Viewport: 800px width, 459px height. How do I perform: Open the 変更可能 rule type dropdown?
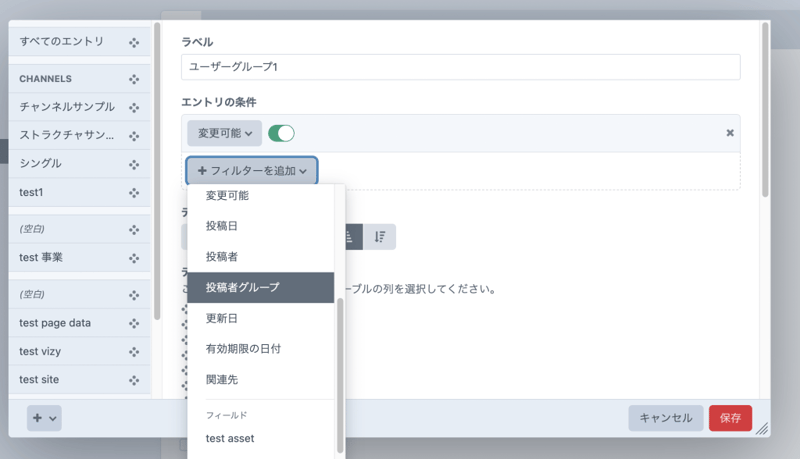point(224,133)
